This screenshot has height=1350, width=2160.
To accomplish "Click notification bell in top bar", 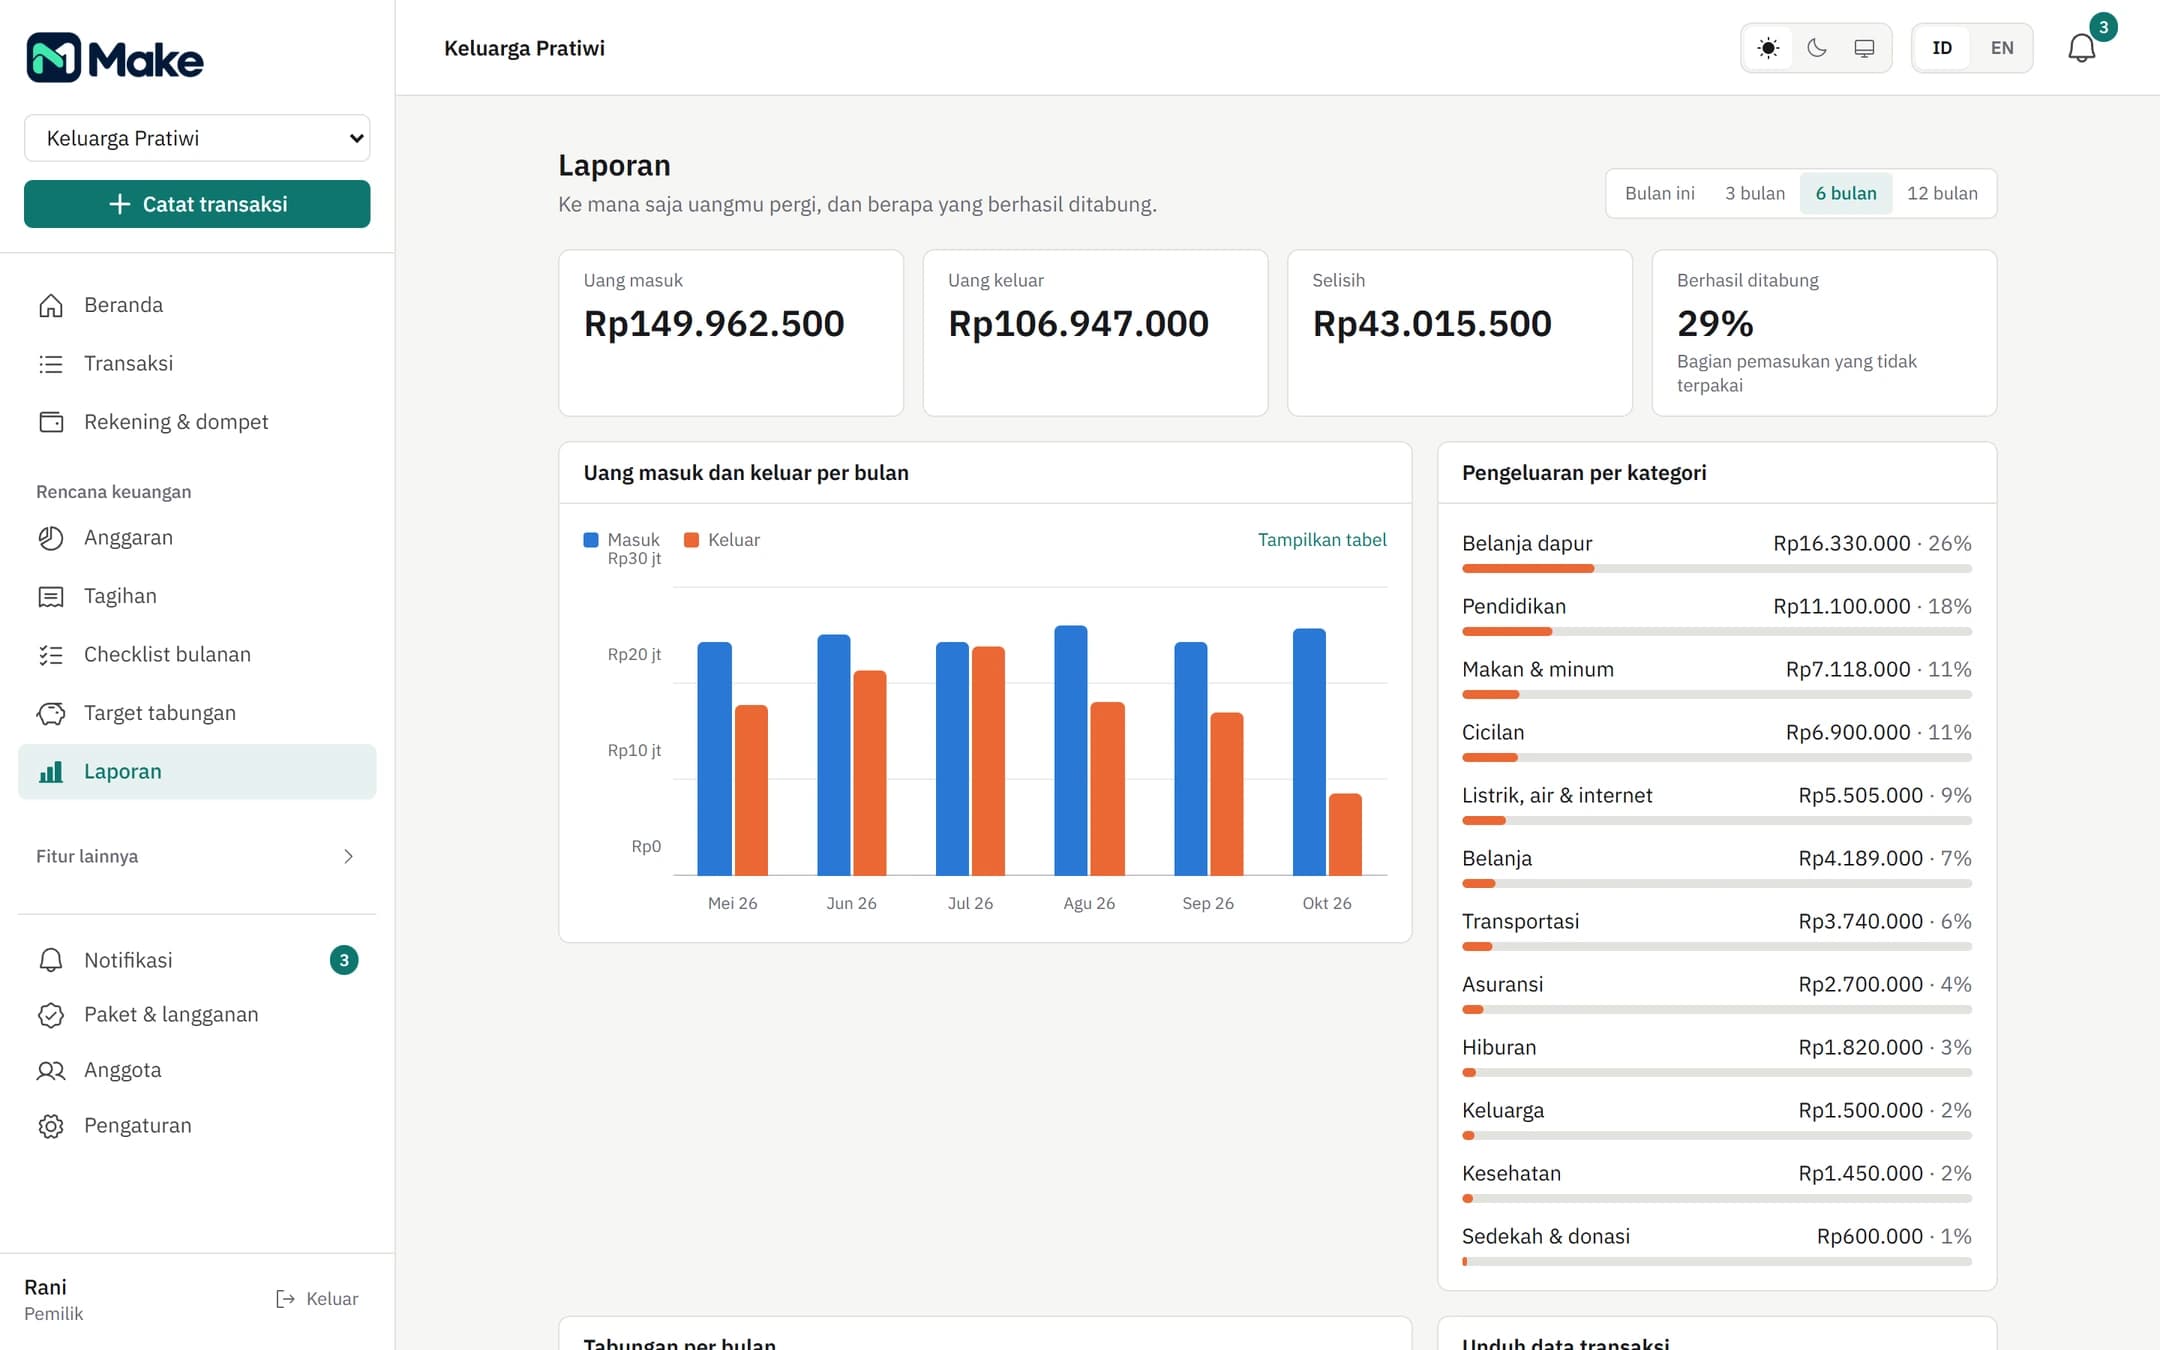I will (2082, 48).
